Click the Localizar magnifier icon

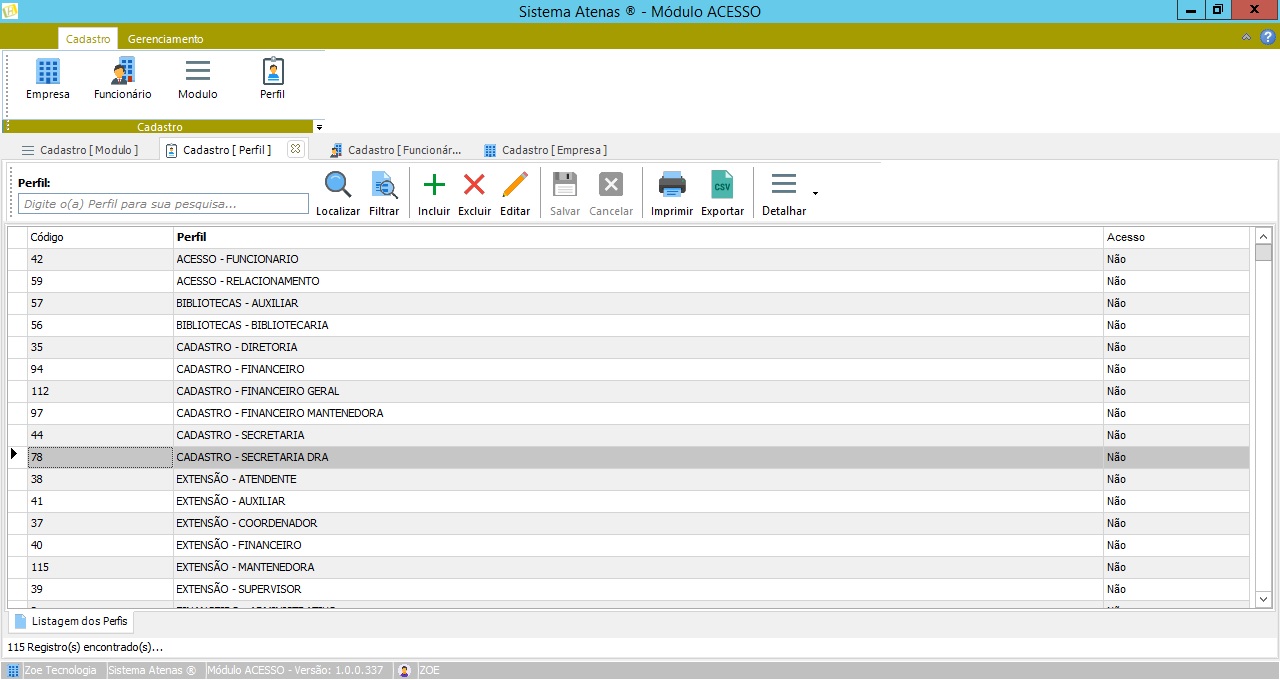pyautogui.click(x=338, y=185)
